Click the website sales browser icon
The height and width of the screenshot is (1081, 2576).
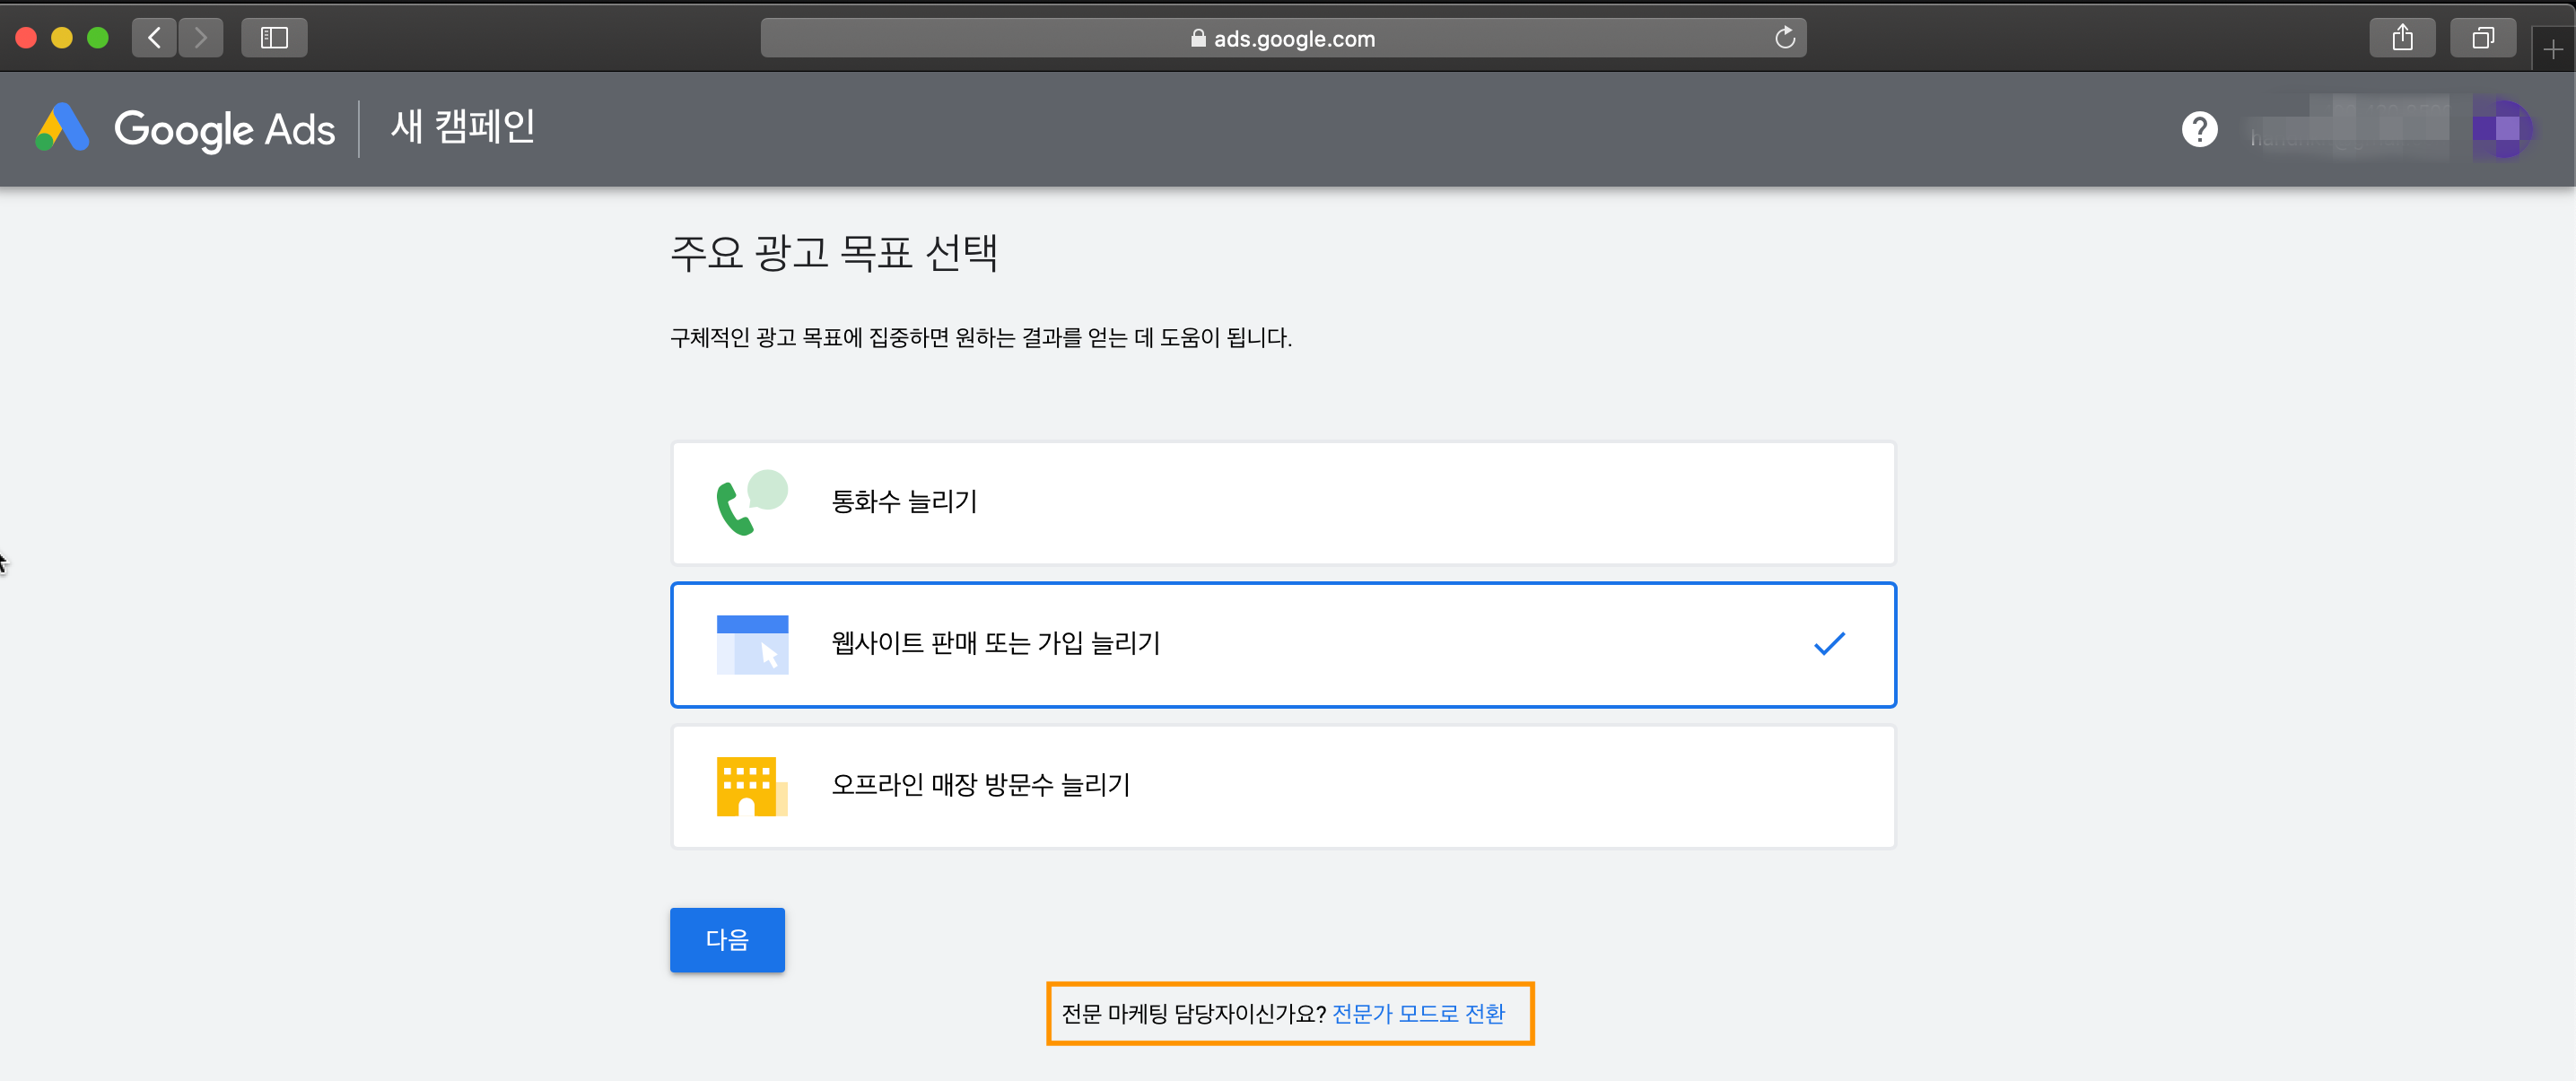point(752,644)
